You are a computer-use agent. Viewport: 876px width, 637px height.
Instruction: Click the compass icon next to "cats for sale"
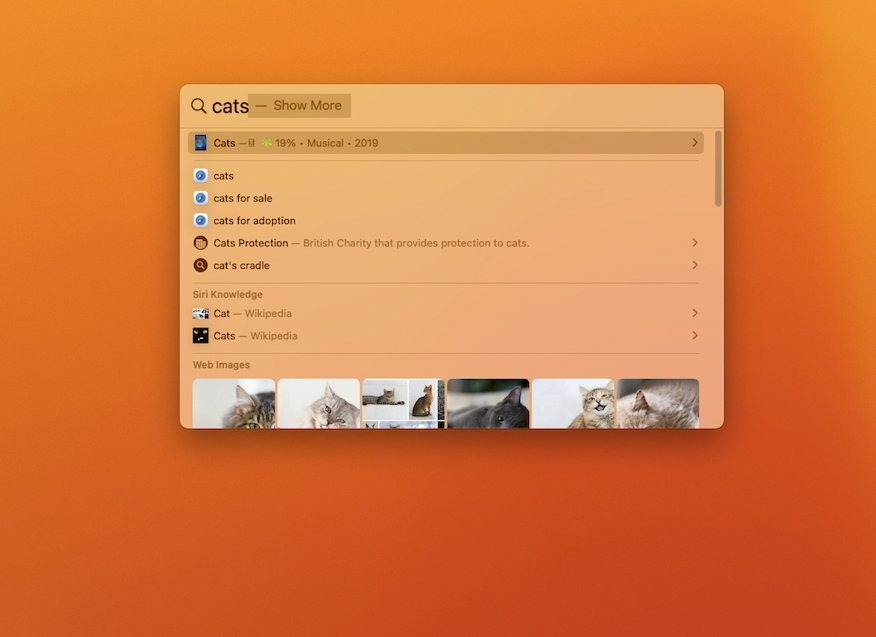(202, 197)
